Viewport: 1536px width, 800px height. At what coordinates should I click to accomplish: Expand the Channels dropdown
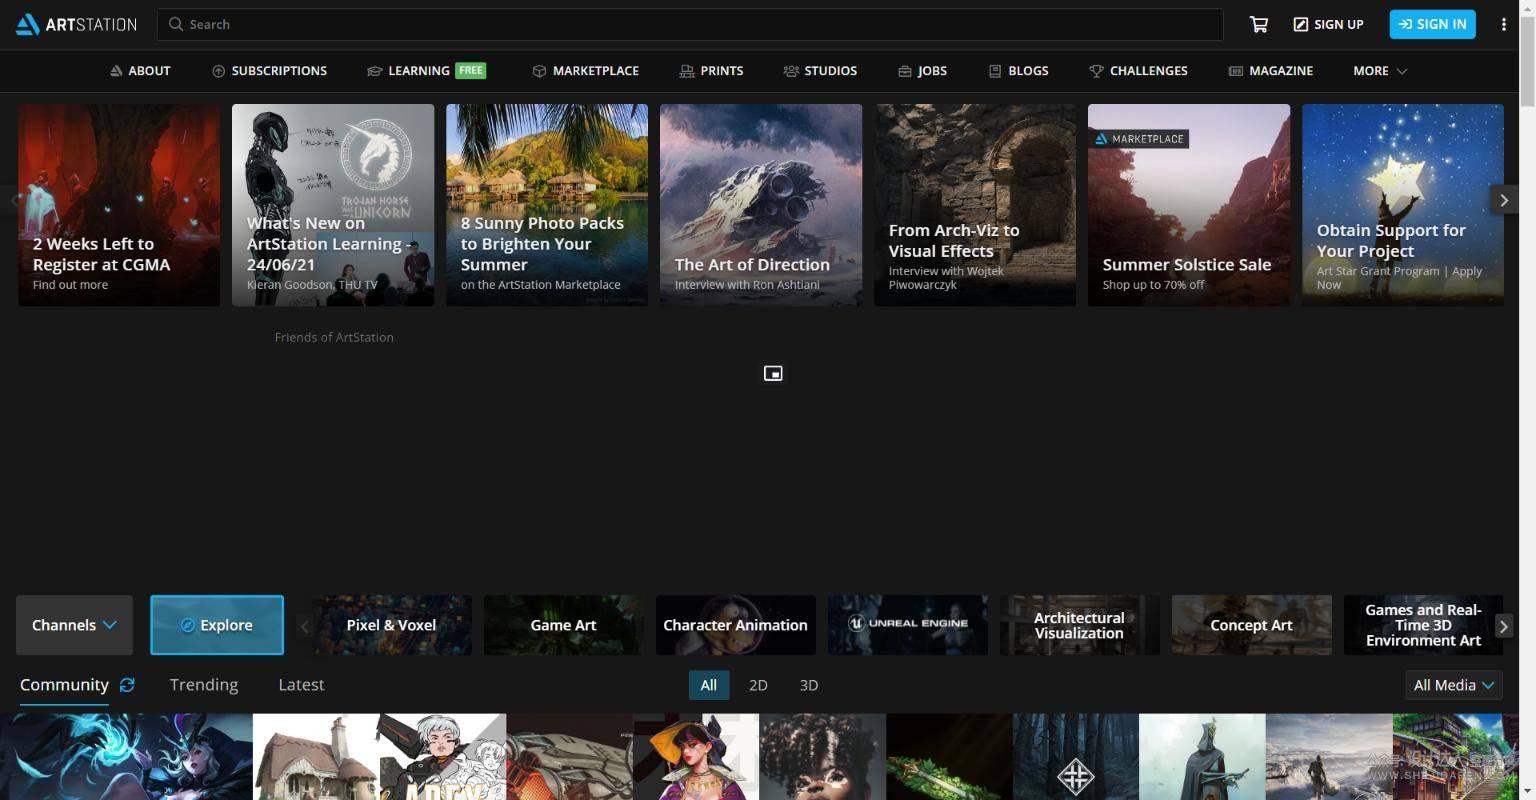[x=74, y=625]
